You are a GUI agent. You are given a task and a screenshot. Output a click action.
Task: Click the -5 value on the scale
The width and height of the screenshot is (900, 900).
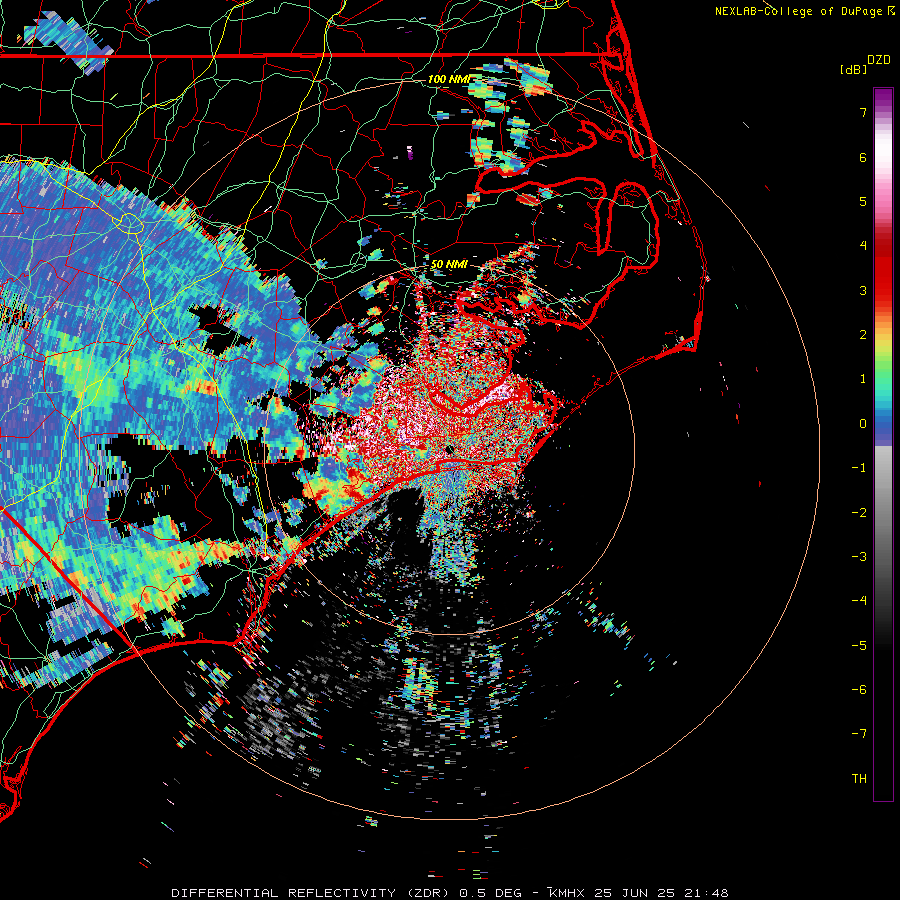point(859,646)
